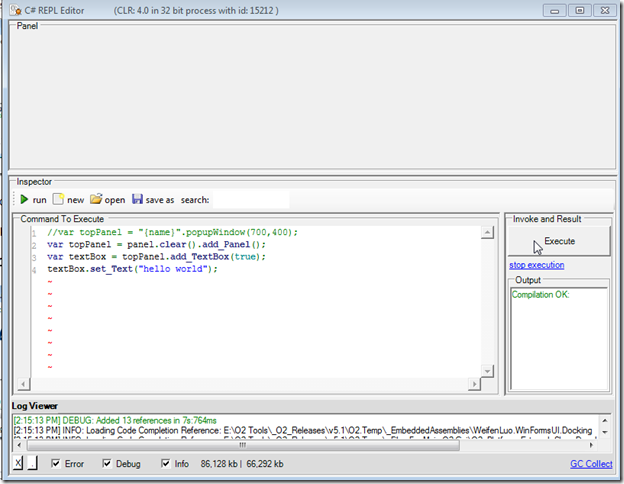624x484 pixels.
Task: Click the 'new' toolbar label
Action: [x=76, y=200]
